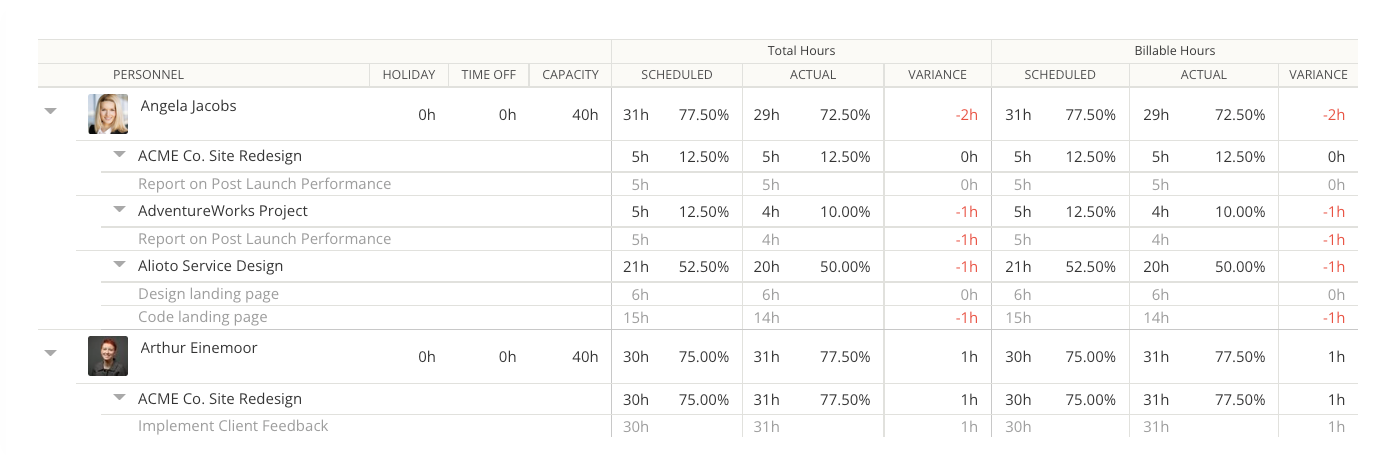Viewport: 1395px width, 466px height.
Task: Select Implement Client Feedback task
Action: (233, 426)
